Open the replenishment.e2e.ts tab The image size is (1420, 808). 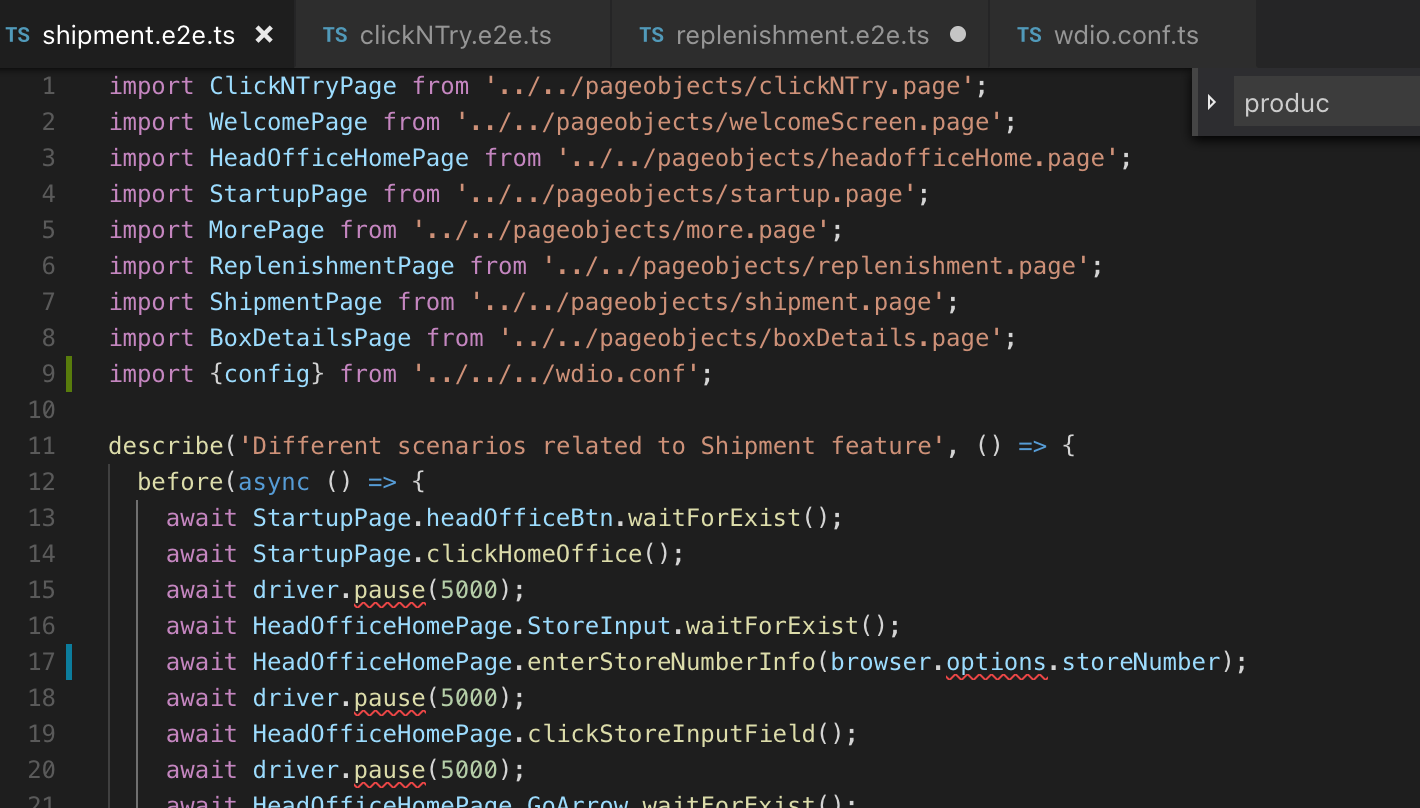coord(800,35)
